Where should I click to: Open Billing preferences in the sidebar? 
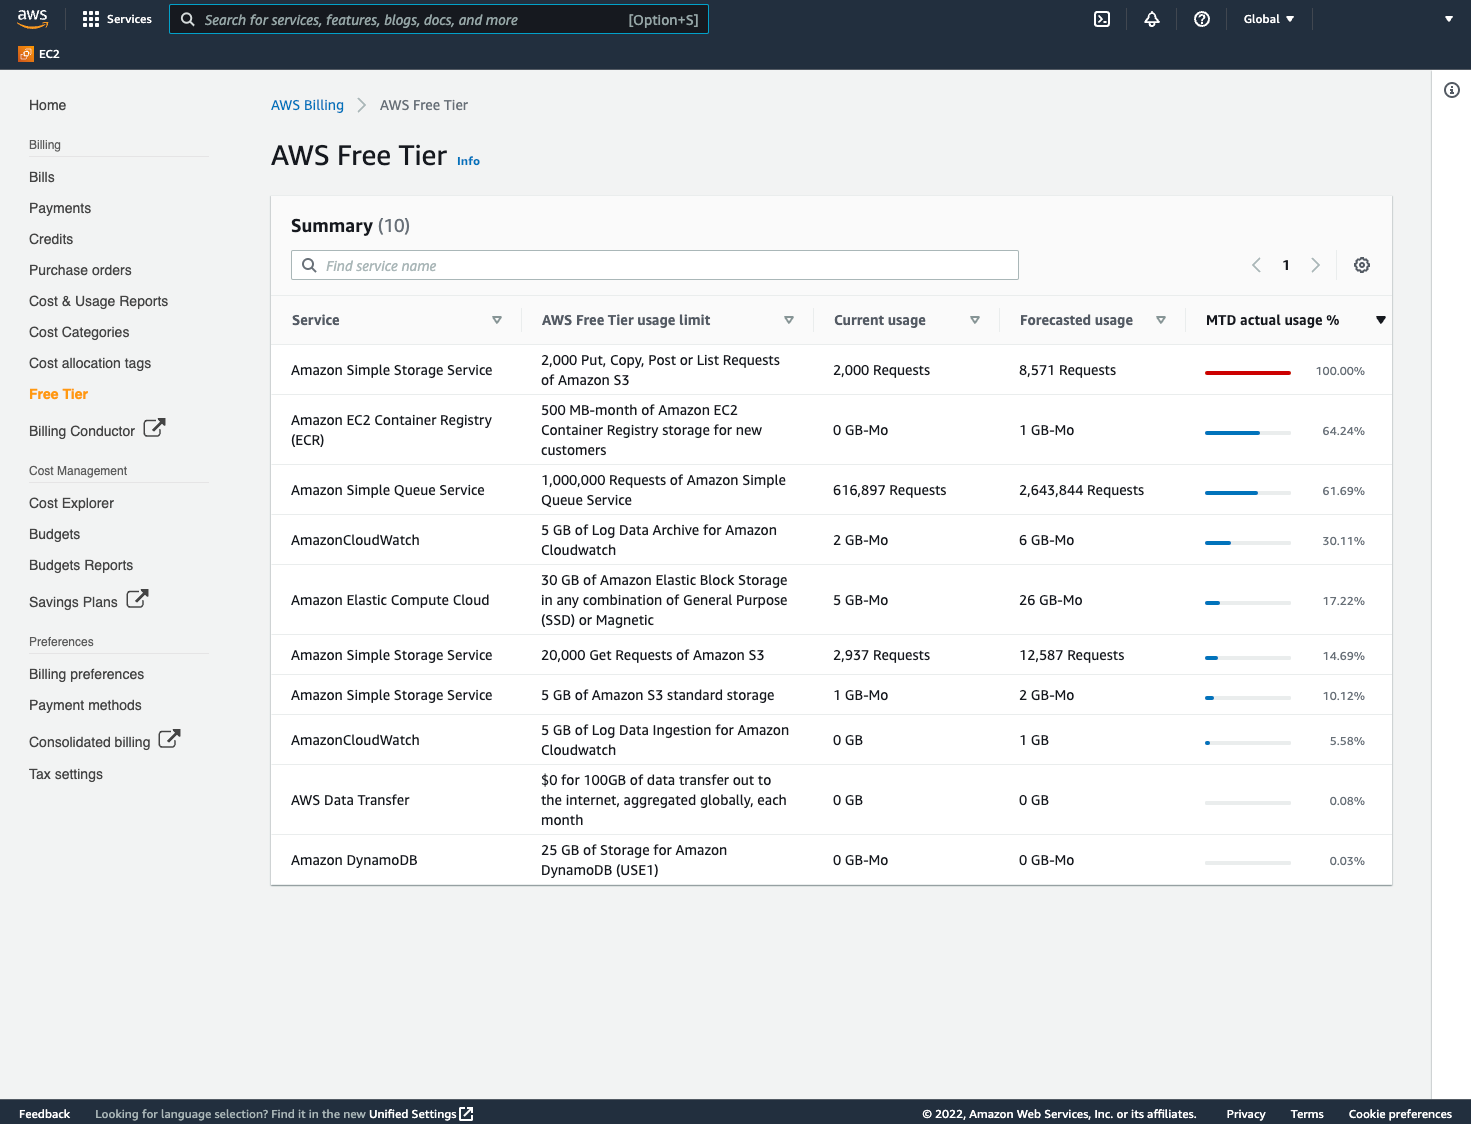86,674
